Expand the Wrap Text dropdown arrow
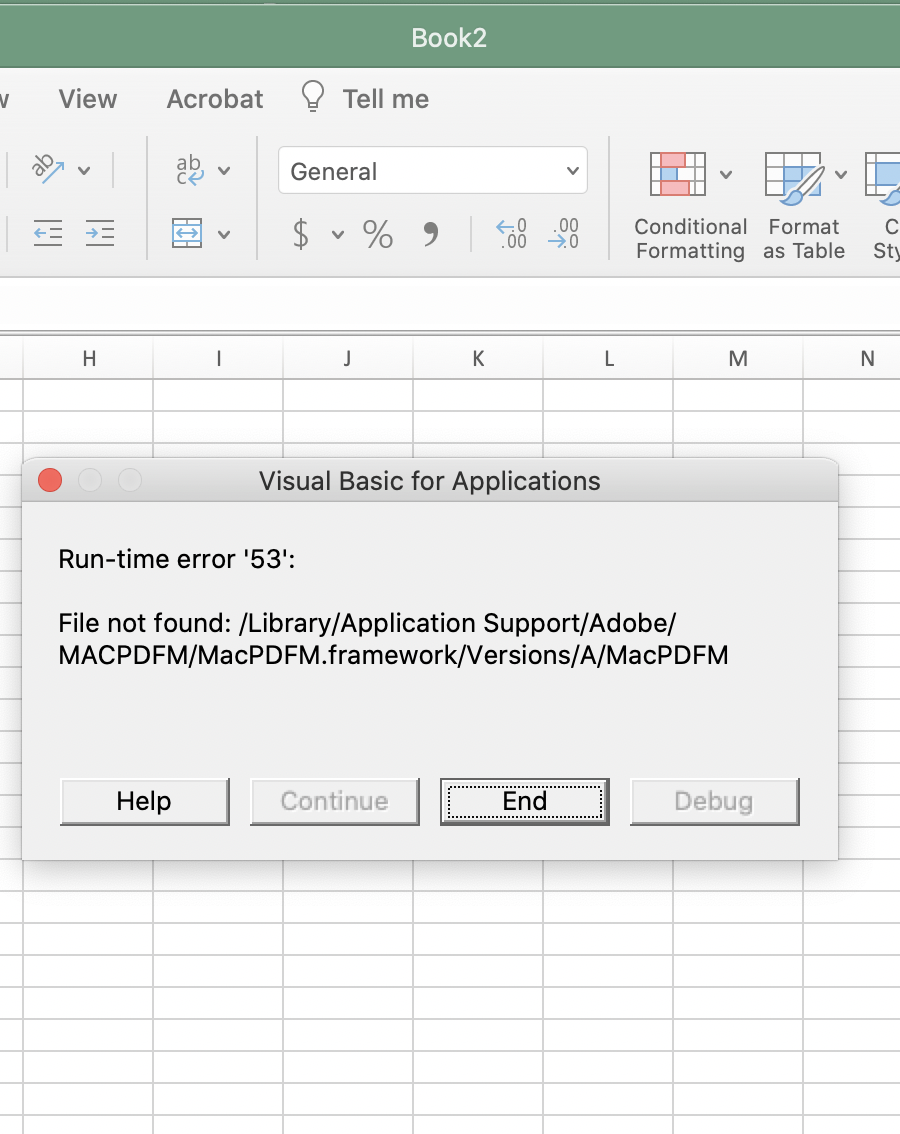 [x=224, y=171]
